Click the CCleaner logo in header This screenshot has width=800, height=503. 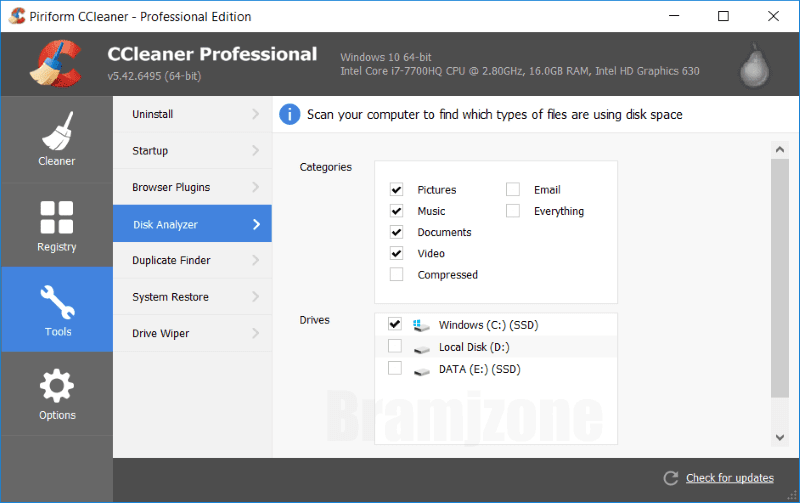point(55,63)
